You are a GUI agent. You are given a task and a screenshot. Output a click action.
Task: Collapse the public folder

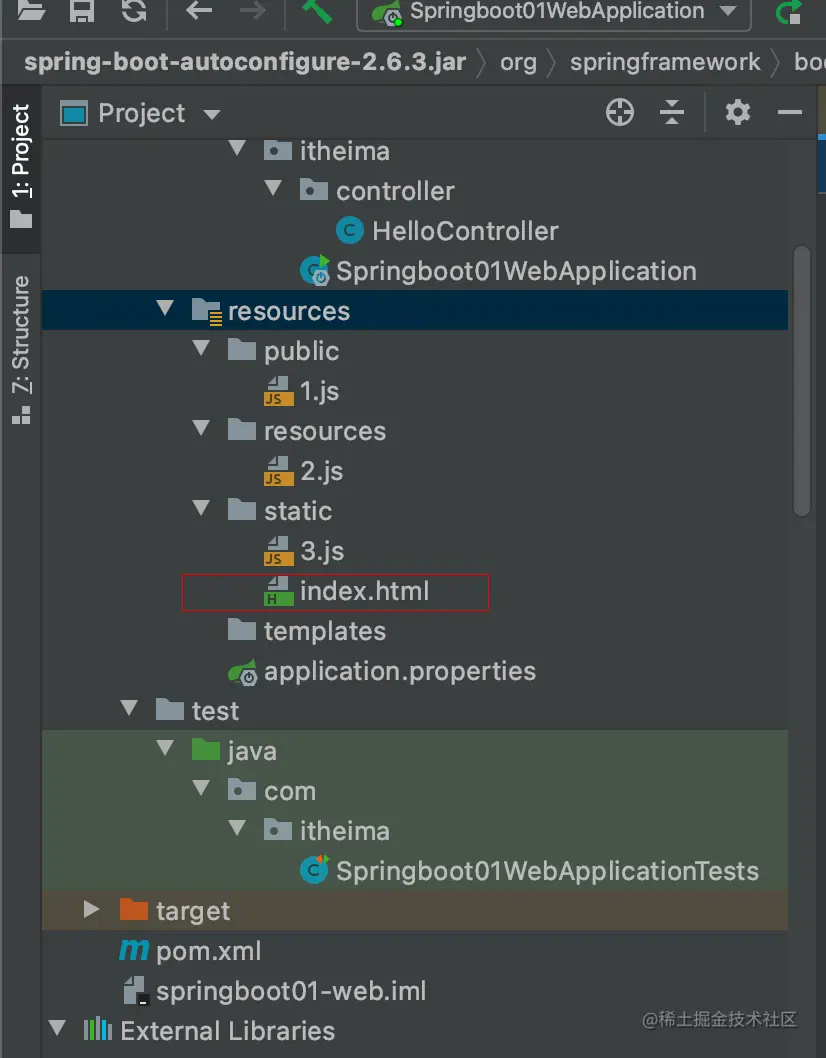(201, 348)
